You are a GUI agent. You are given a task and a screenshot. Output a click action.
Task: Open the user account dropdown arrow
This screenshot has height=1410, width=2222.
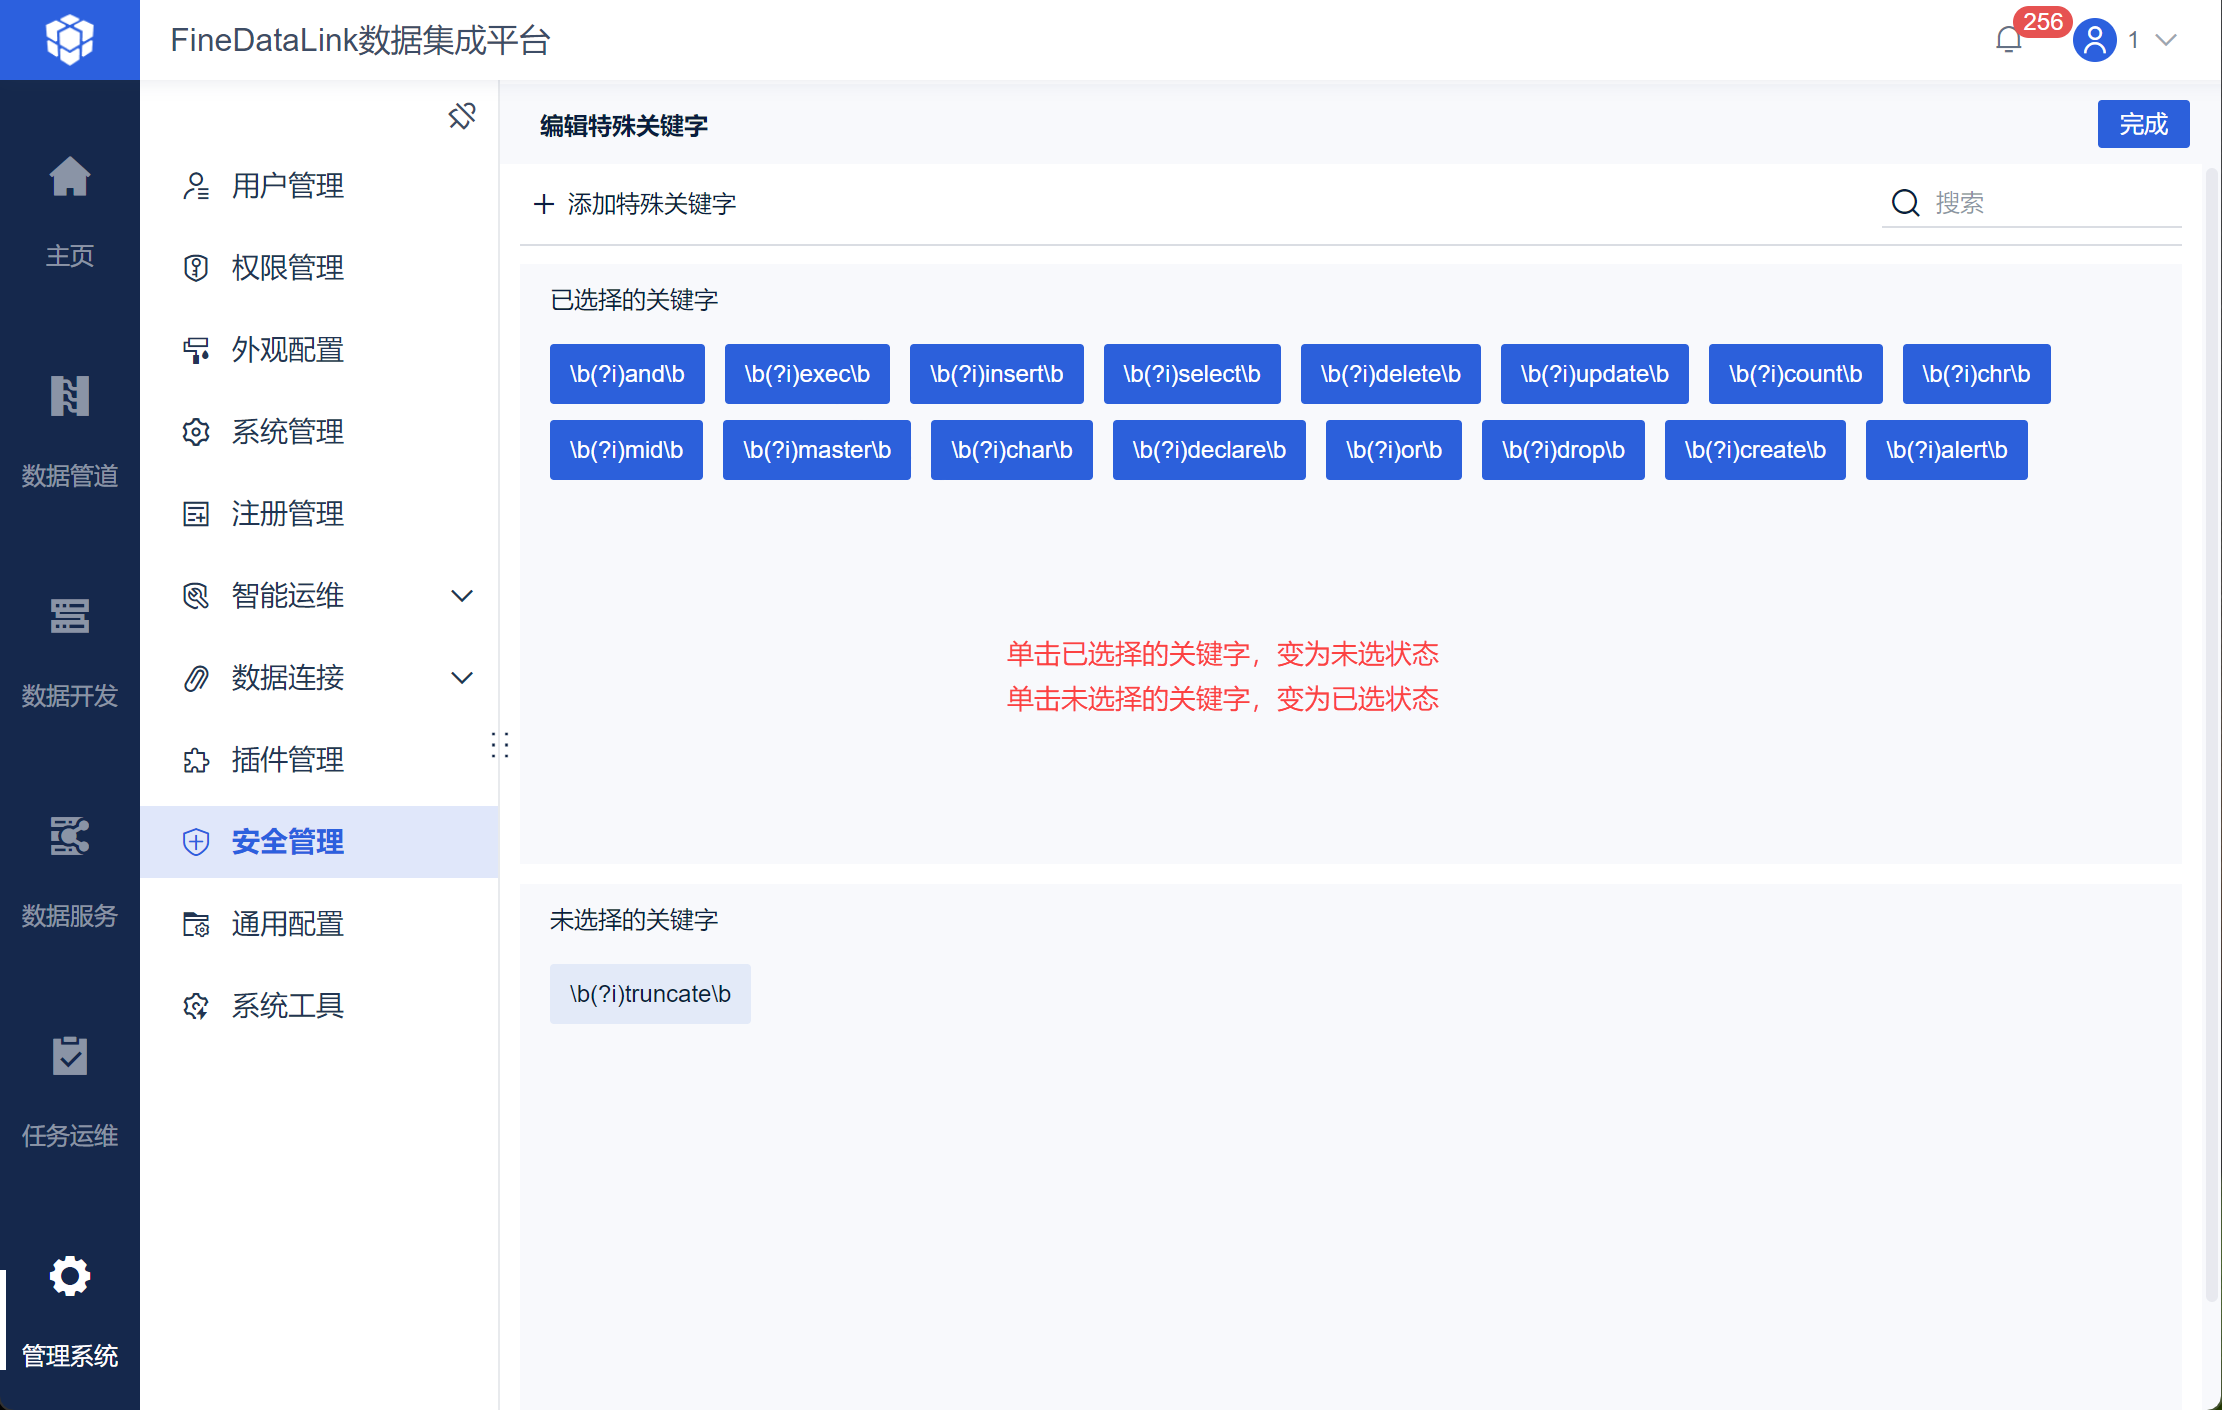point(2166,40)
